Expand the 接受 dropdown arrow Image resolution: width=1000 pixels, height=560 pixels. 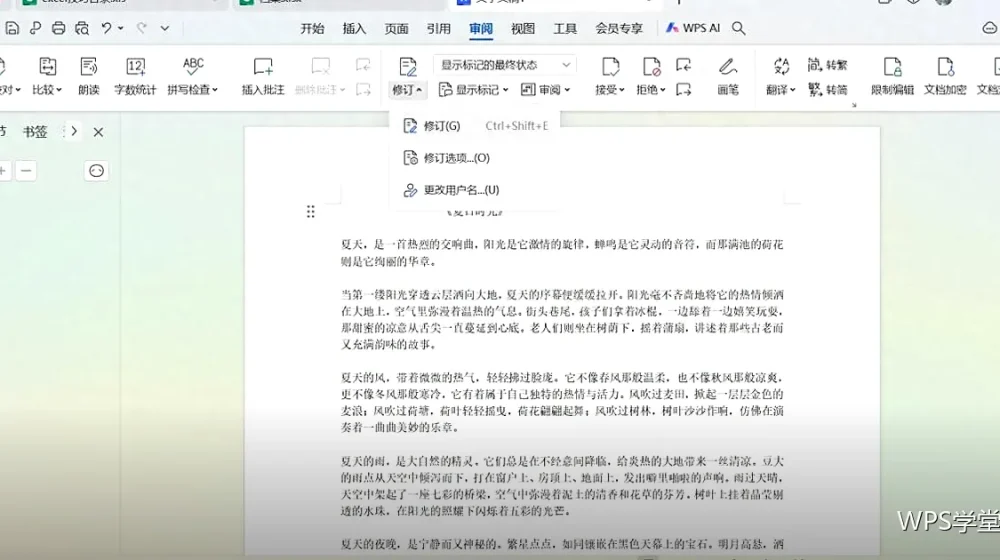pyautogui.click(x=621, y=90)
